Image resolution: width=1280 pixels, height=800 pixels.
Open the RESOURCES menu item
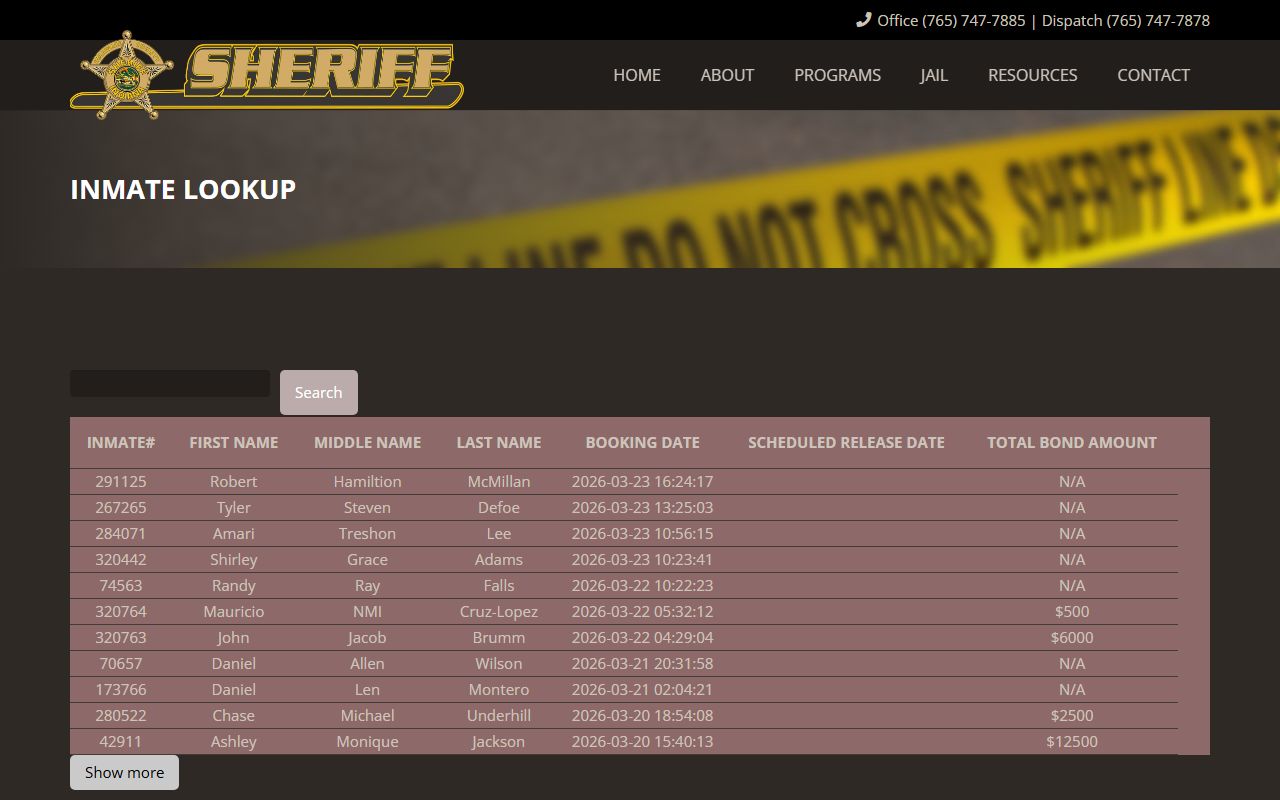[x=1032, y=75]
